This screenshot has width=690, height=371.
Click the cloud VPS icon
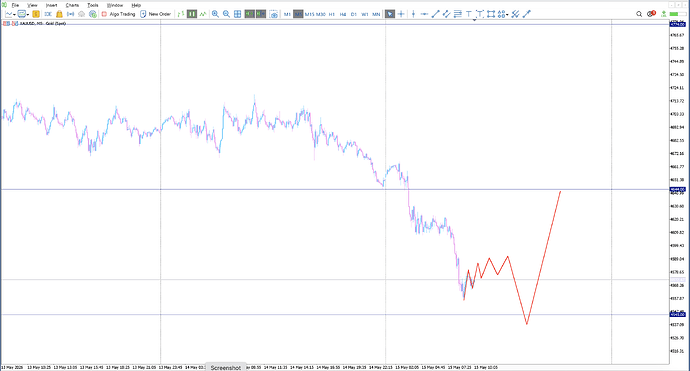(x=81, y=14)
